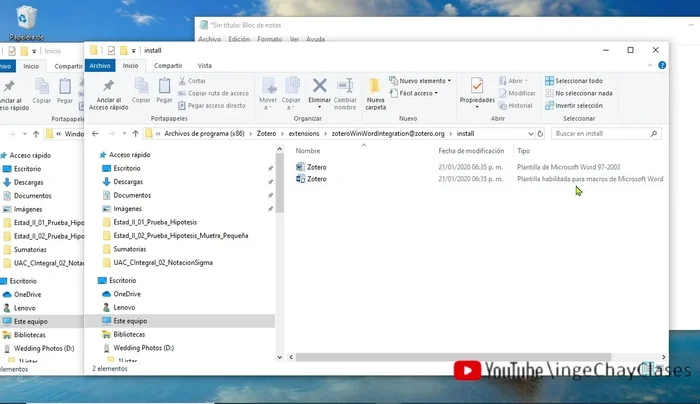Click Modificar in the Abrir group
Viewport: 700px width, 404px height.
tap(517, 93)
